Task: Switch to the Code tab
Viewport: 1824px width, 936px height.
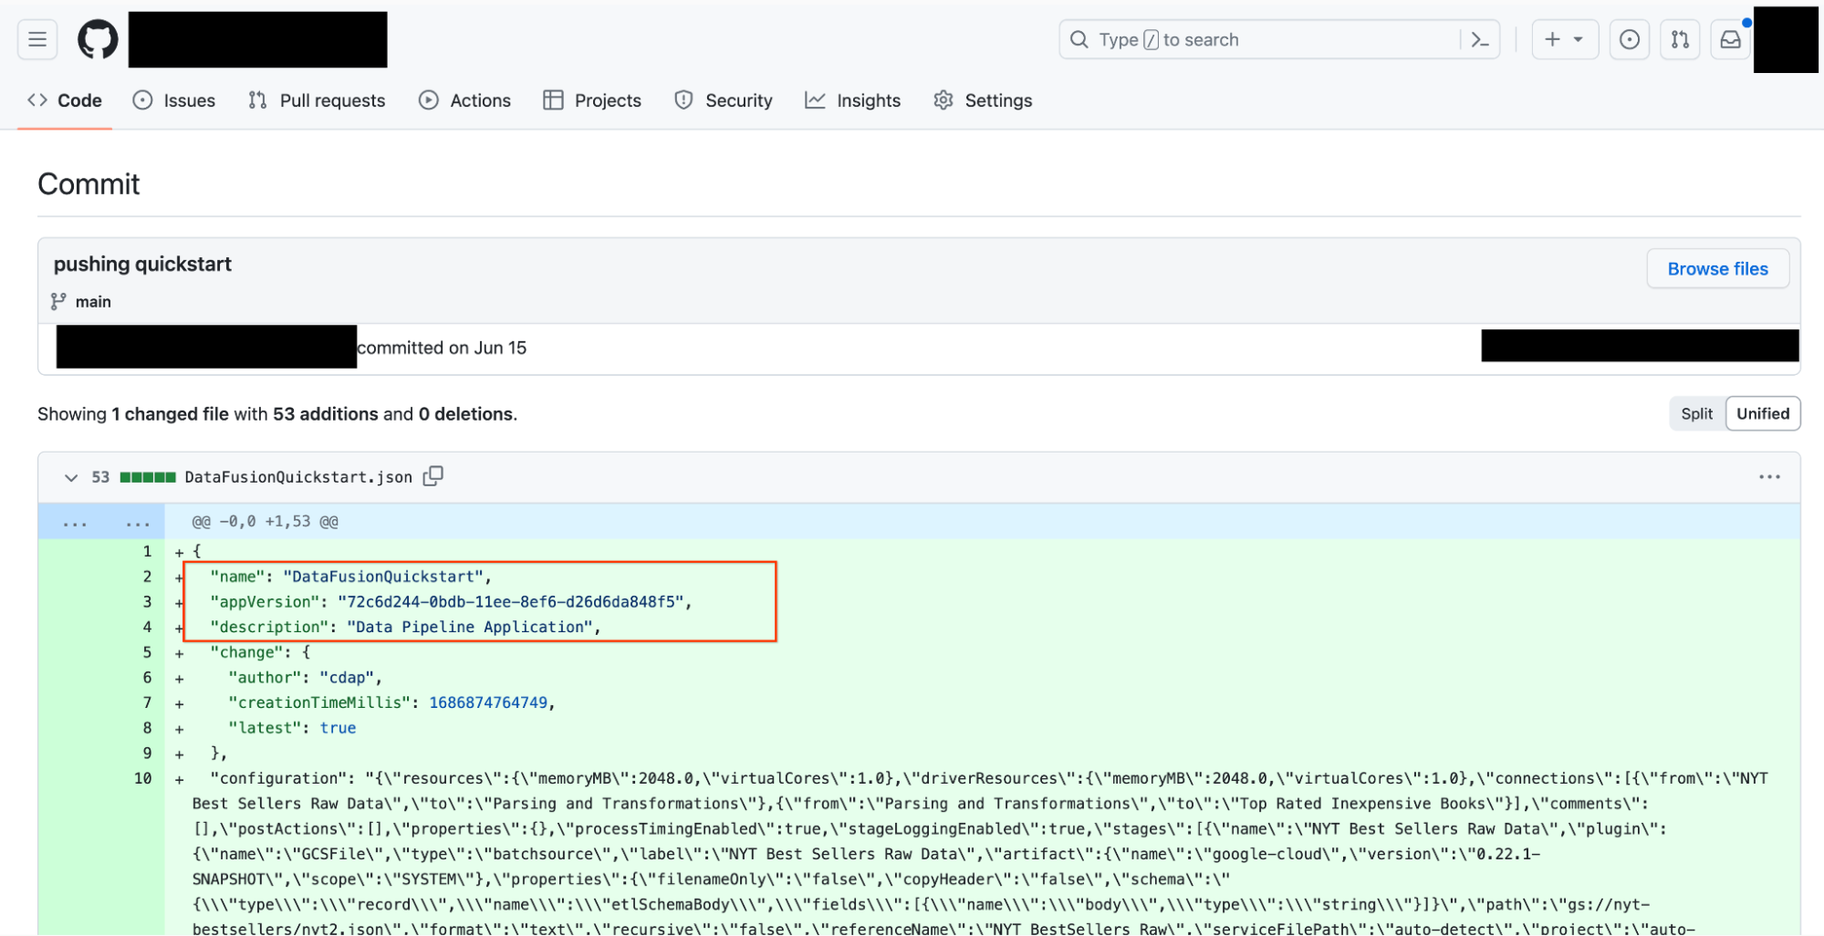Action: (65, 100)
